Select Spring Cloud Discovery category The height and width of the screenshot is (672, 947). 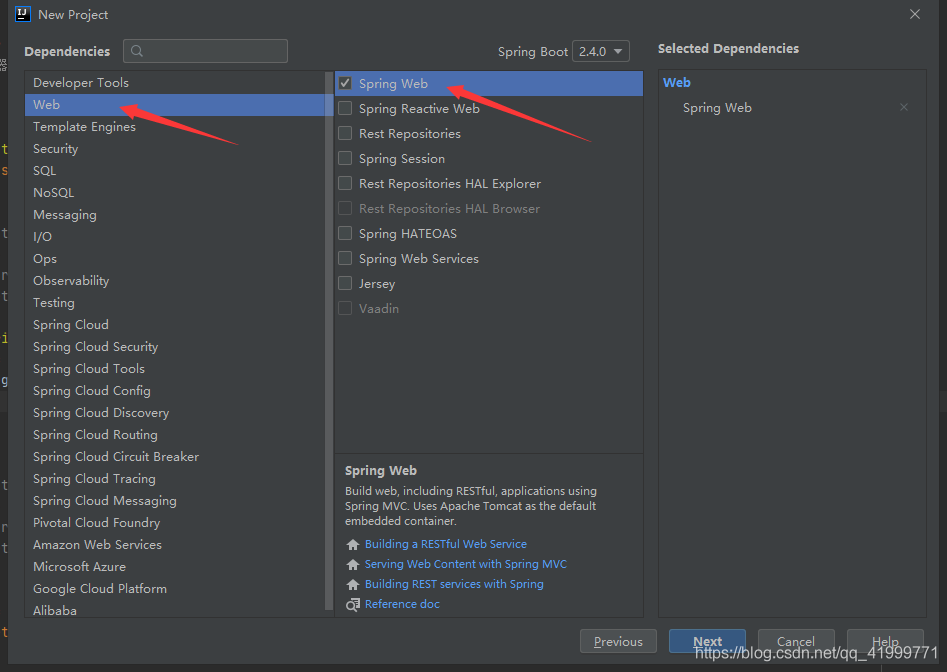[x=175, y=413]
